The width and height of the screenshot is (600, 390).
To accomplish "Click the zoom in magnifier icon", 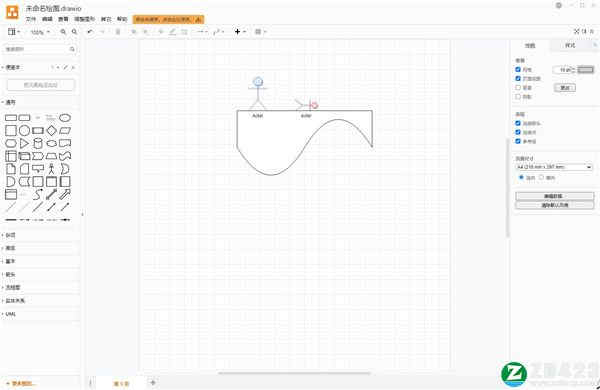I will click(x=63, y=32).
